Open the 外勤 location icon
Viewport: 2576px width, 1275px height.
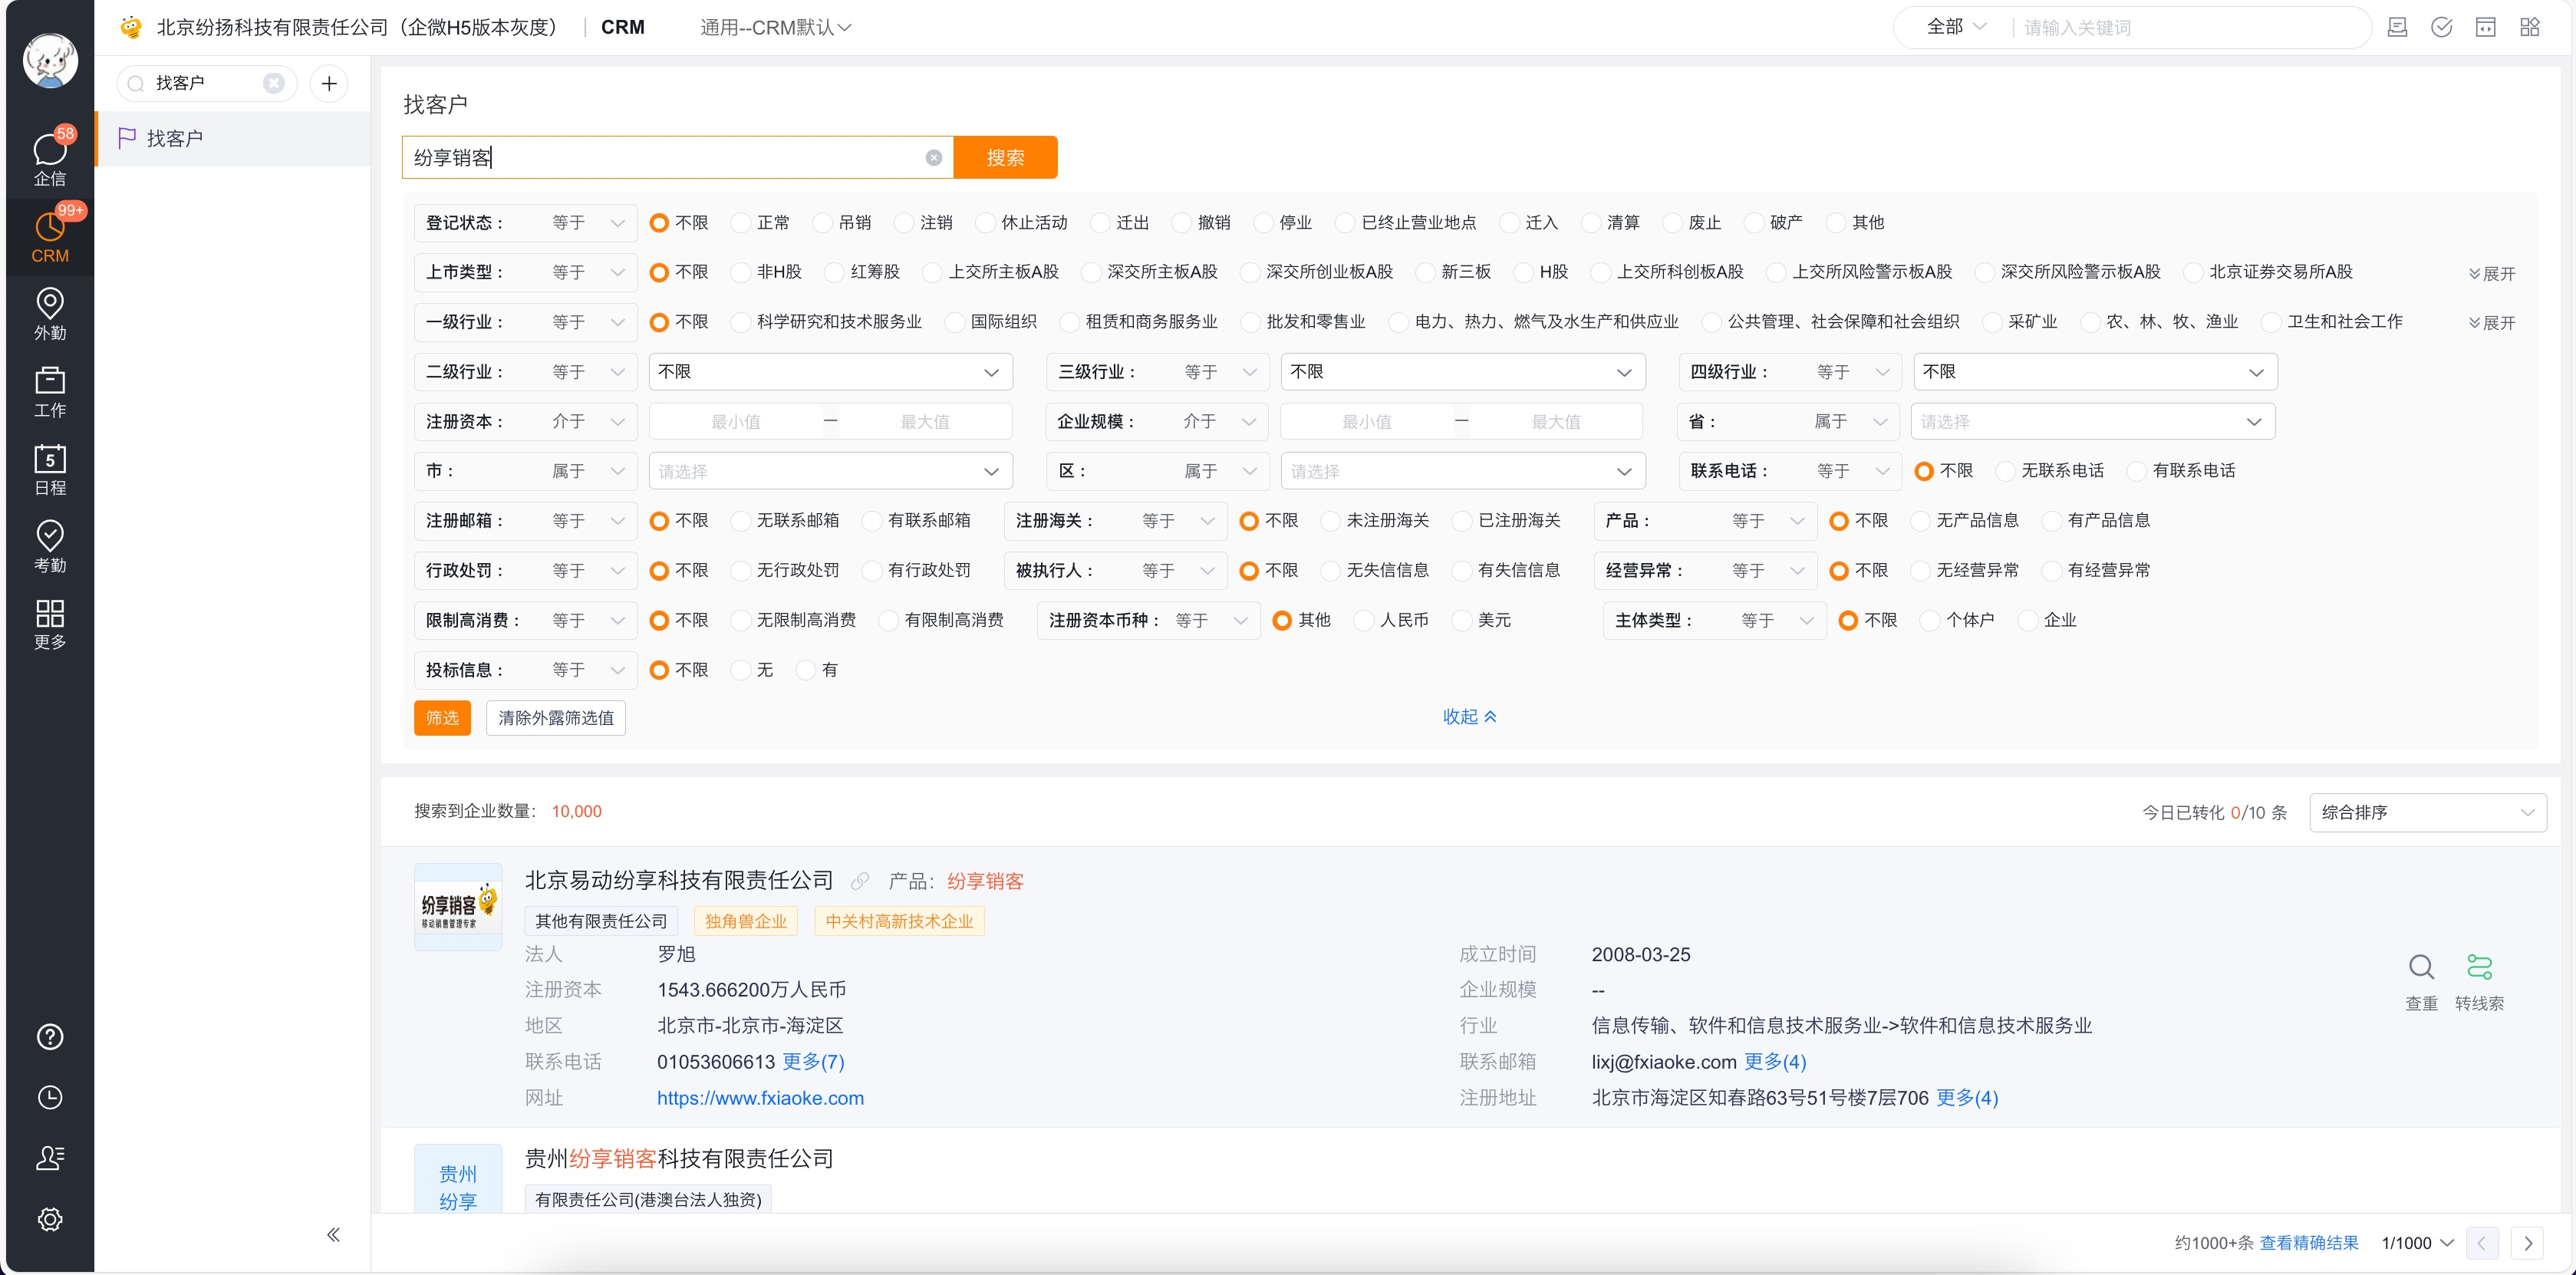coord(50,314)
